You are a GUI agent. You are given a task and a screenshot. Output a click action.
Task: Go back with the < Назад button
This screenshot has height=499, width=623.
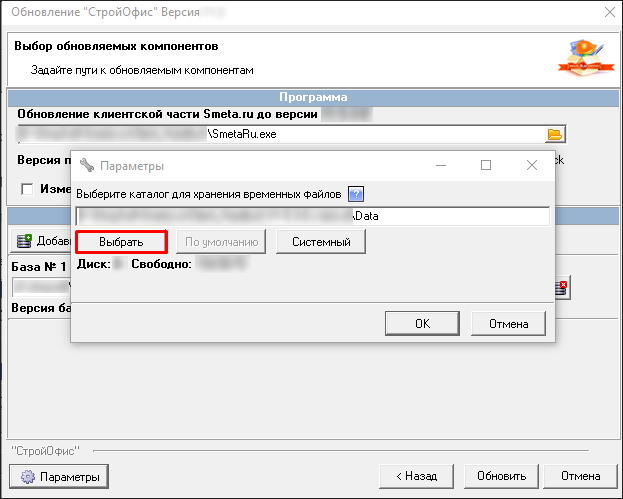point(416,477)
